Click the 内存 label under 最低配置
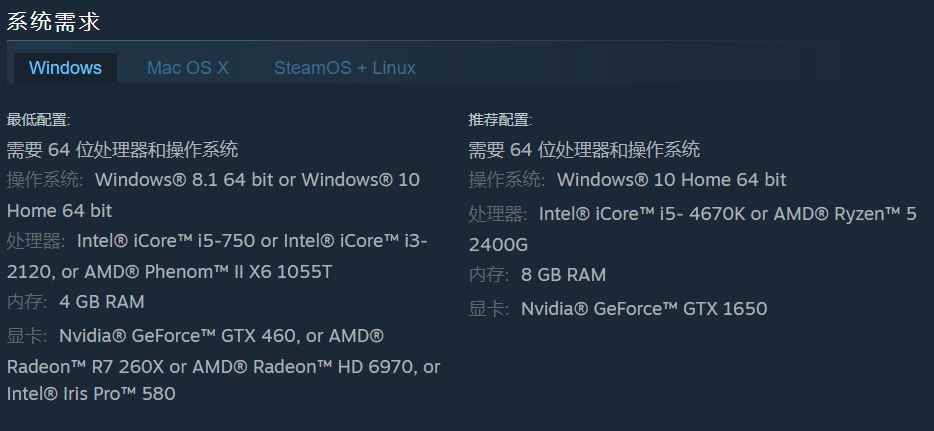Viewport: 934px width, 431px height. (27, 302)
